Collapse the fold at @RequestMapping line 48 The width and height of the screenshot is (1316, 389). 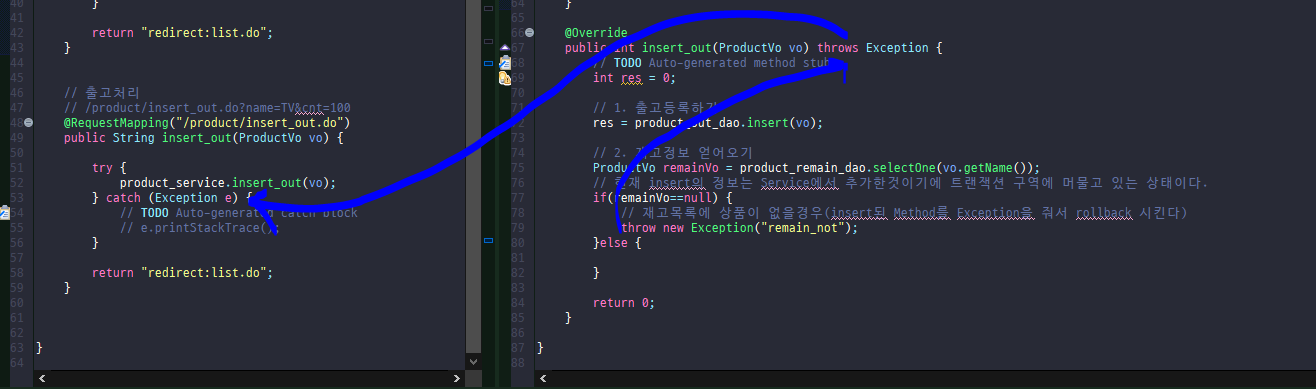28,122
